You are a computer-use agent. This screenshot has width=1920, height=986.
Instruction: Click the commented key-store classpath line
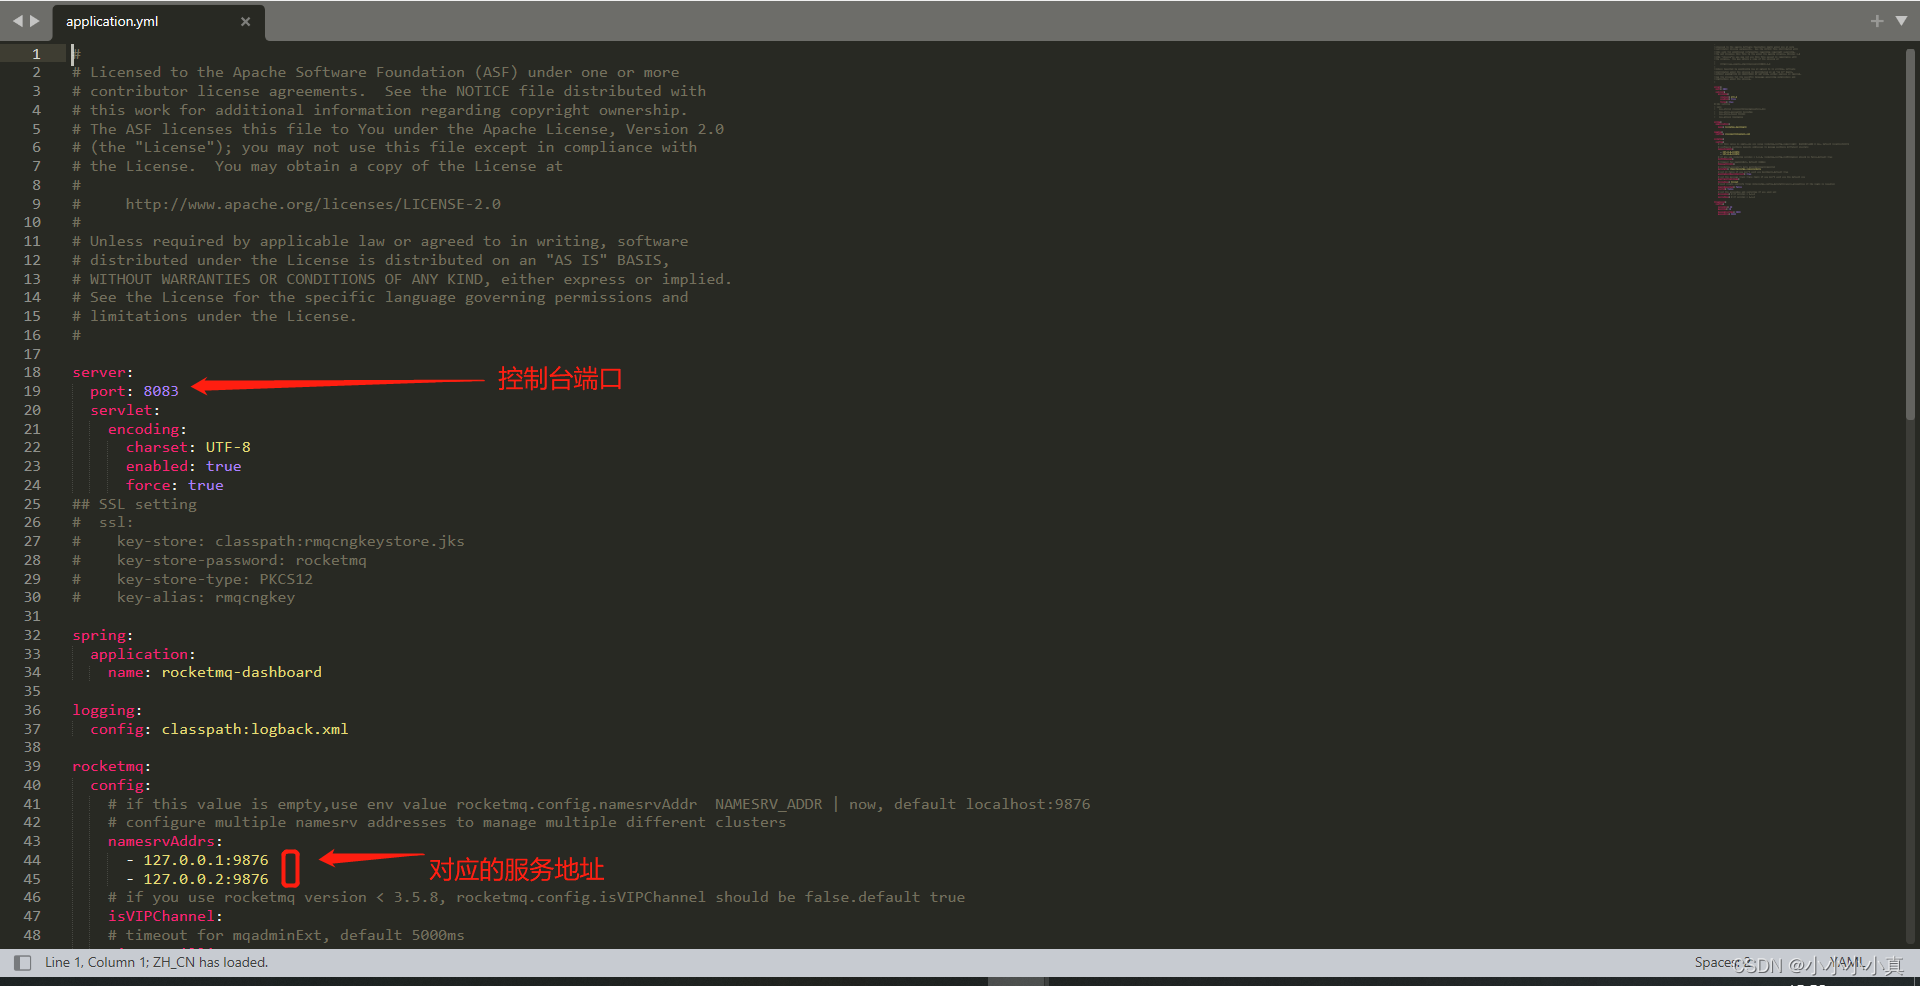coord(268,541)
